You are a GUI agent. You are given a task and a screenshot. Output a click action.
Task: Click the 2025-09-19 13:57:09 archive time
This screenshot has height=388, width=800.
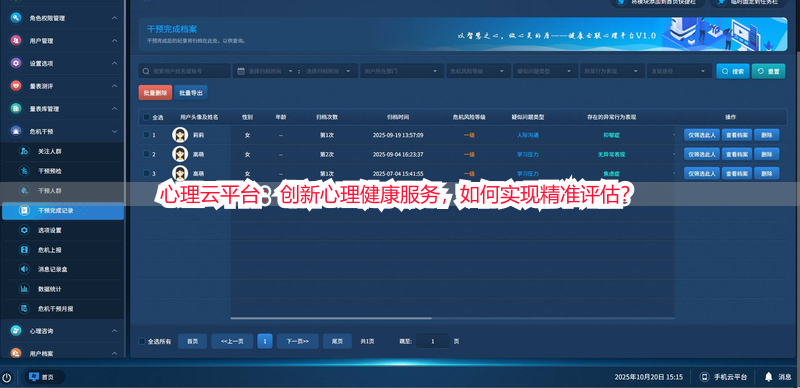tap(398, 135)
